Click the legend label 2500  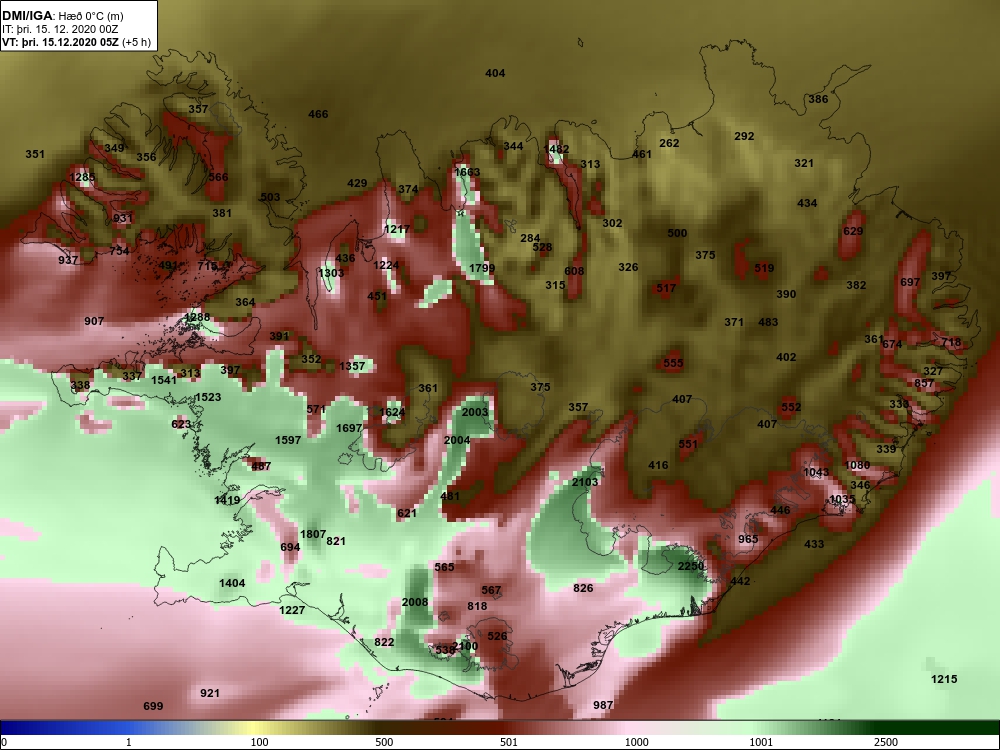click(x=886, y=742)
